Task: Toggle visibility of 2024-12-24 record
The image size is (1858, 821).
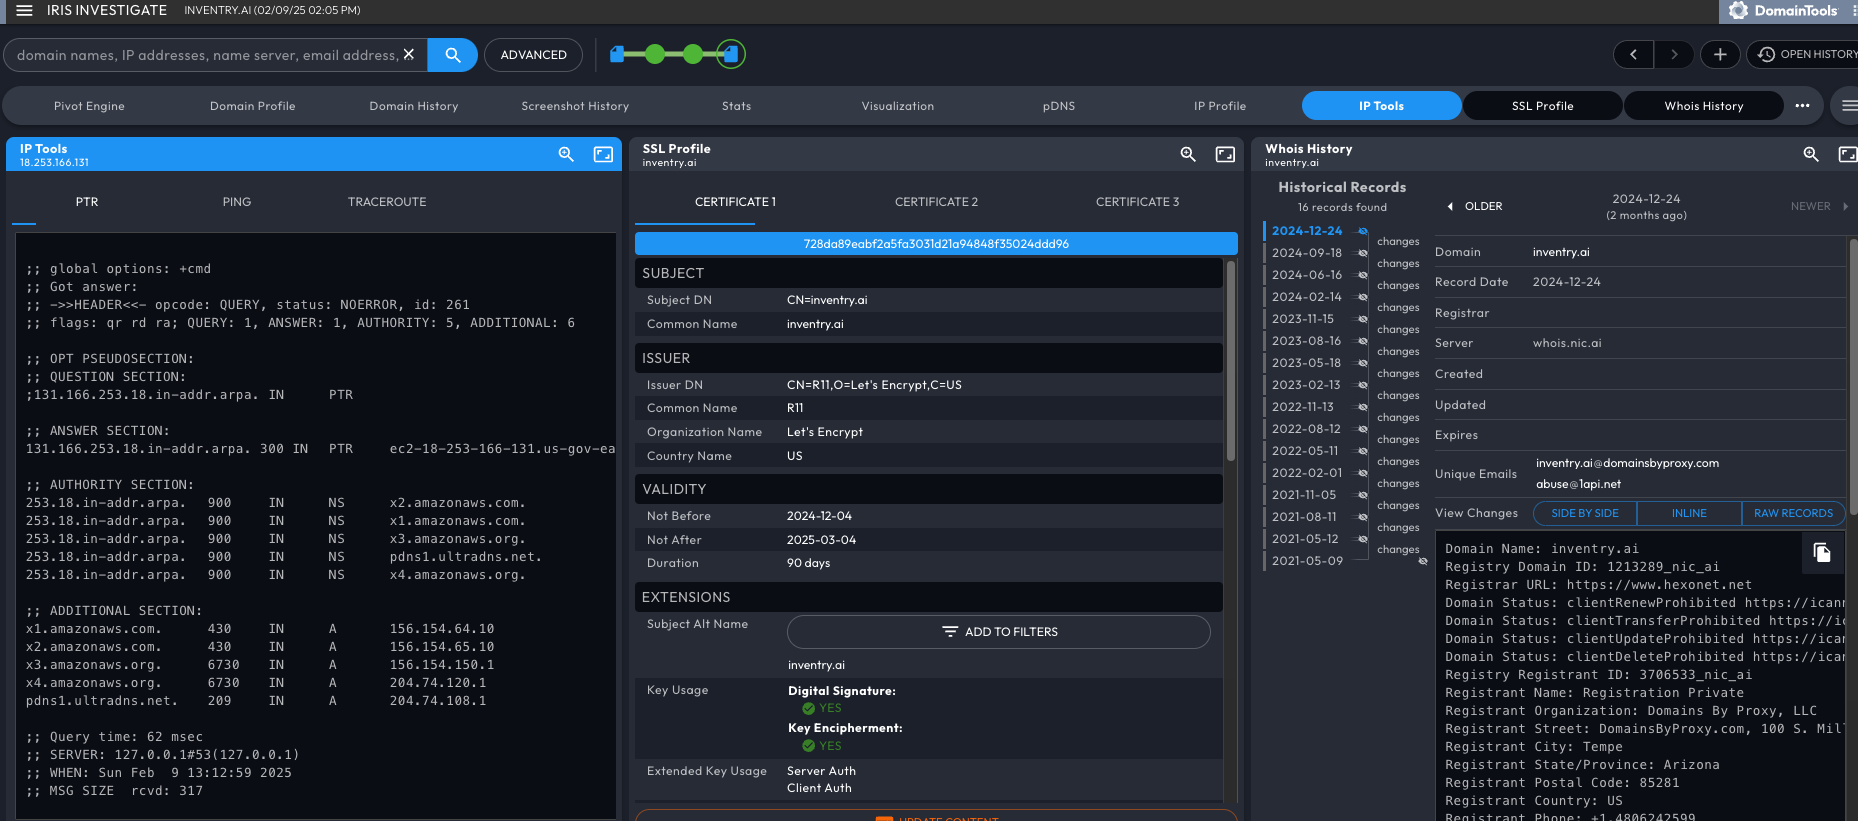Action: click(1362, 231)
